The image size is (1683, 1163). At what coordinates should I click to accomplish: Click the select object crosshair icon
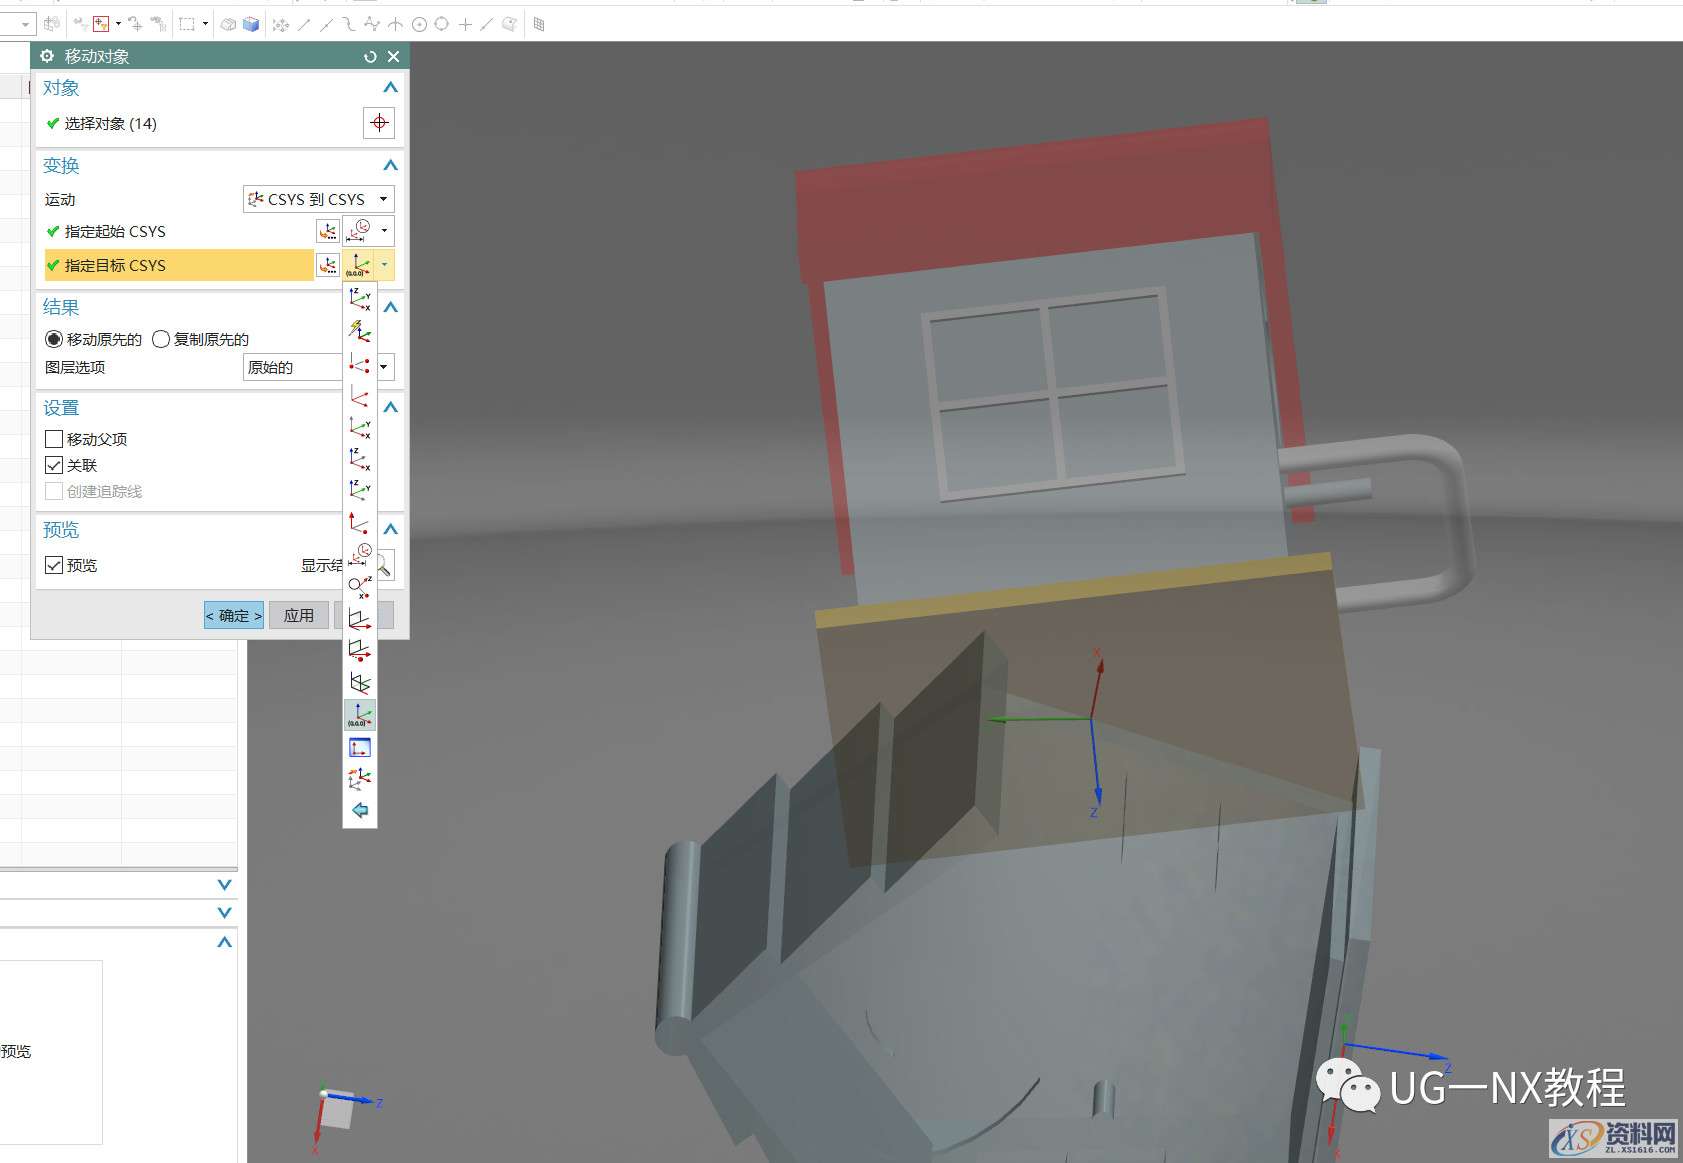coord(378,123)
